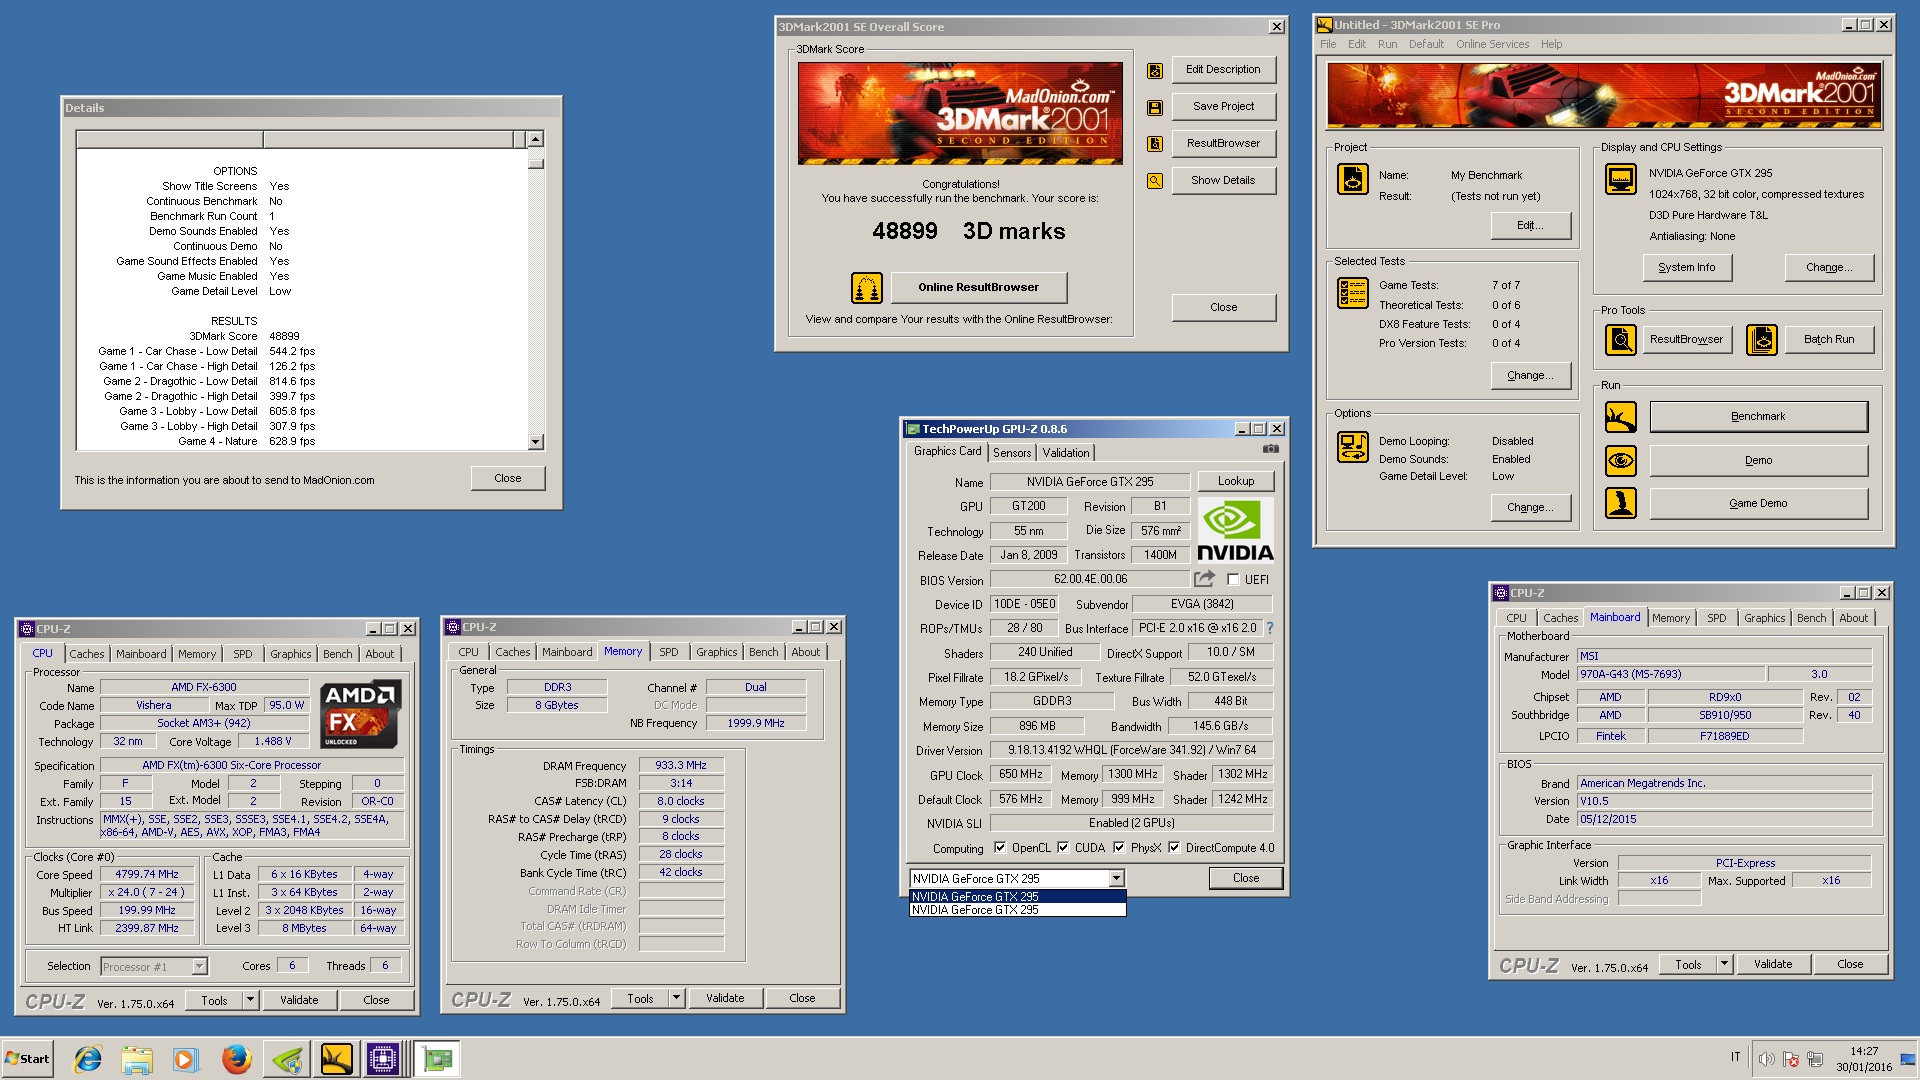
Task: Click Close in the Details window
Action: [x=508, y=479]
